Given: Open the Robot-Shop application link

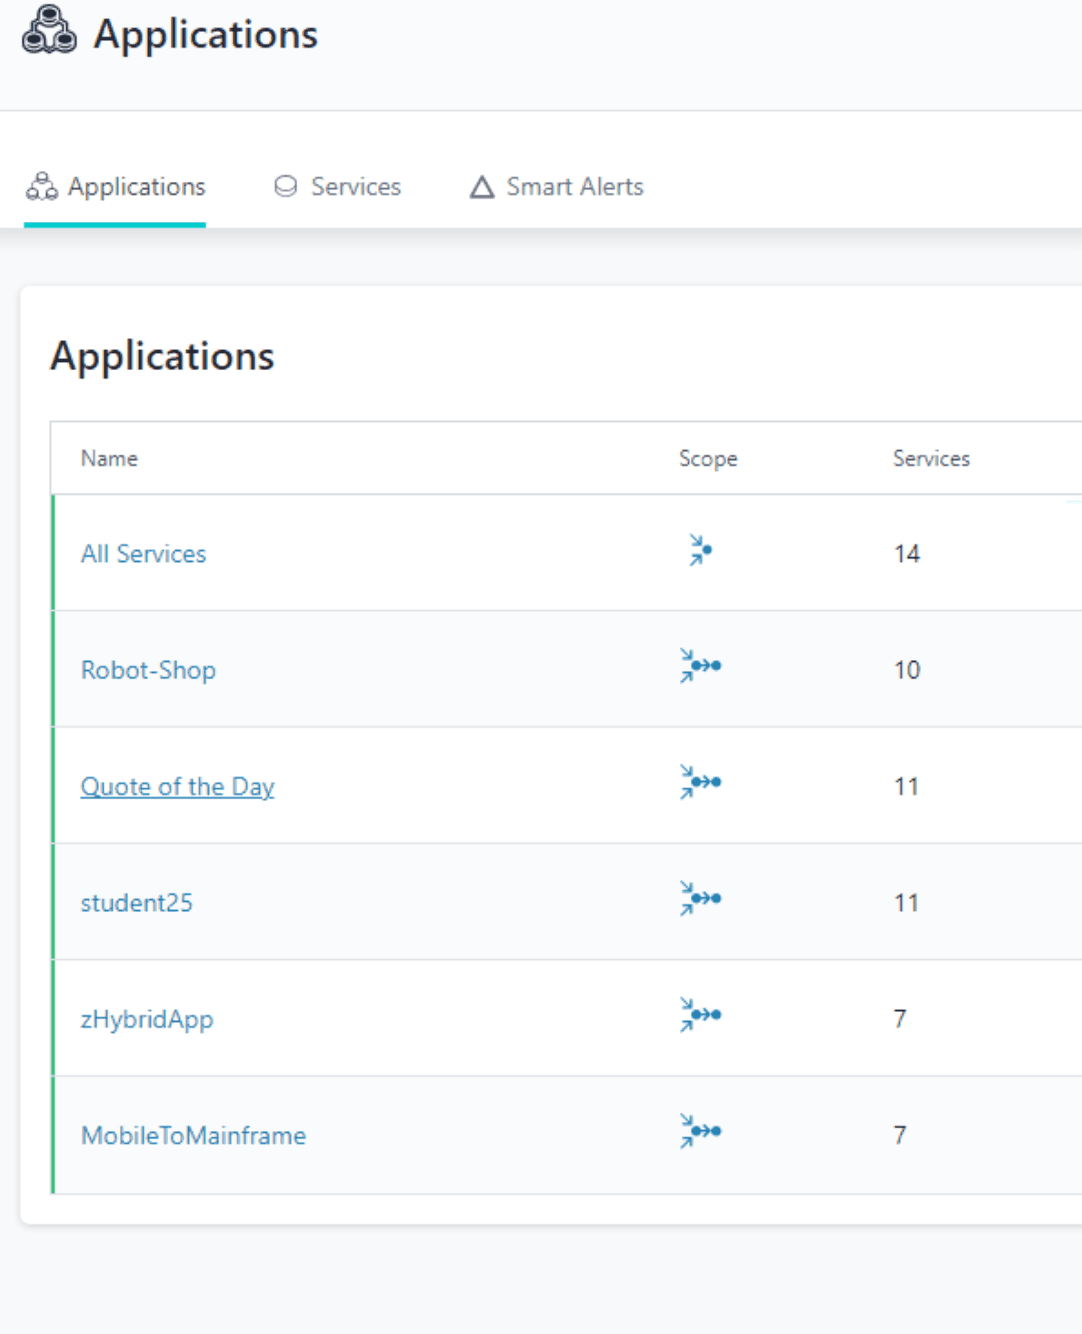Looking at the screenshot, I should tap(148, 670).
